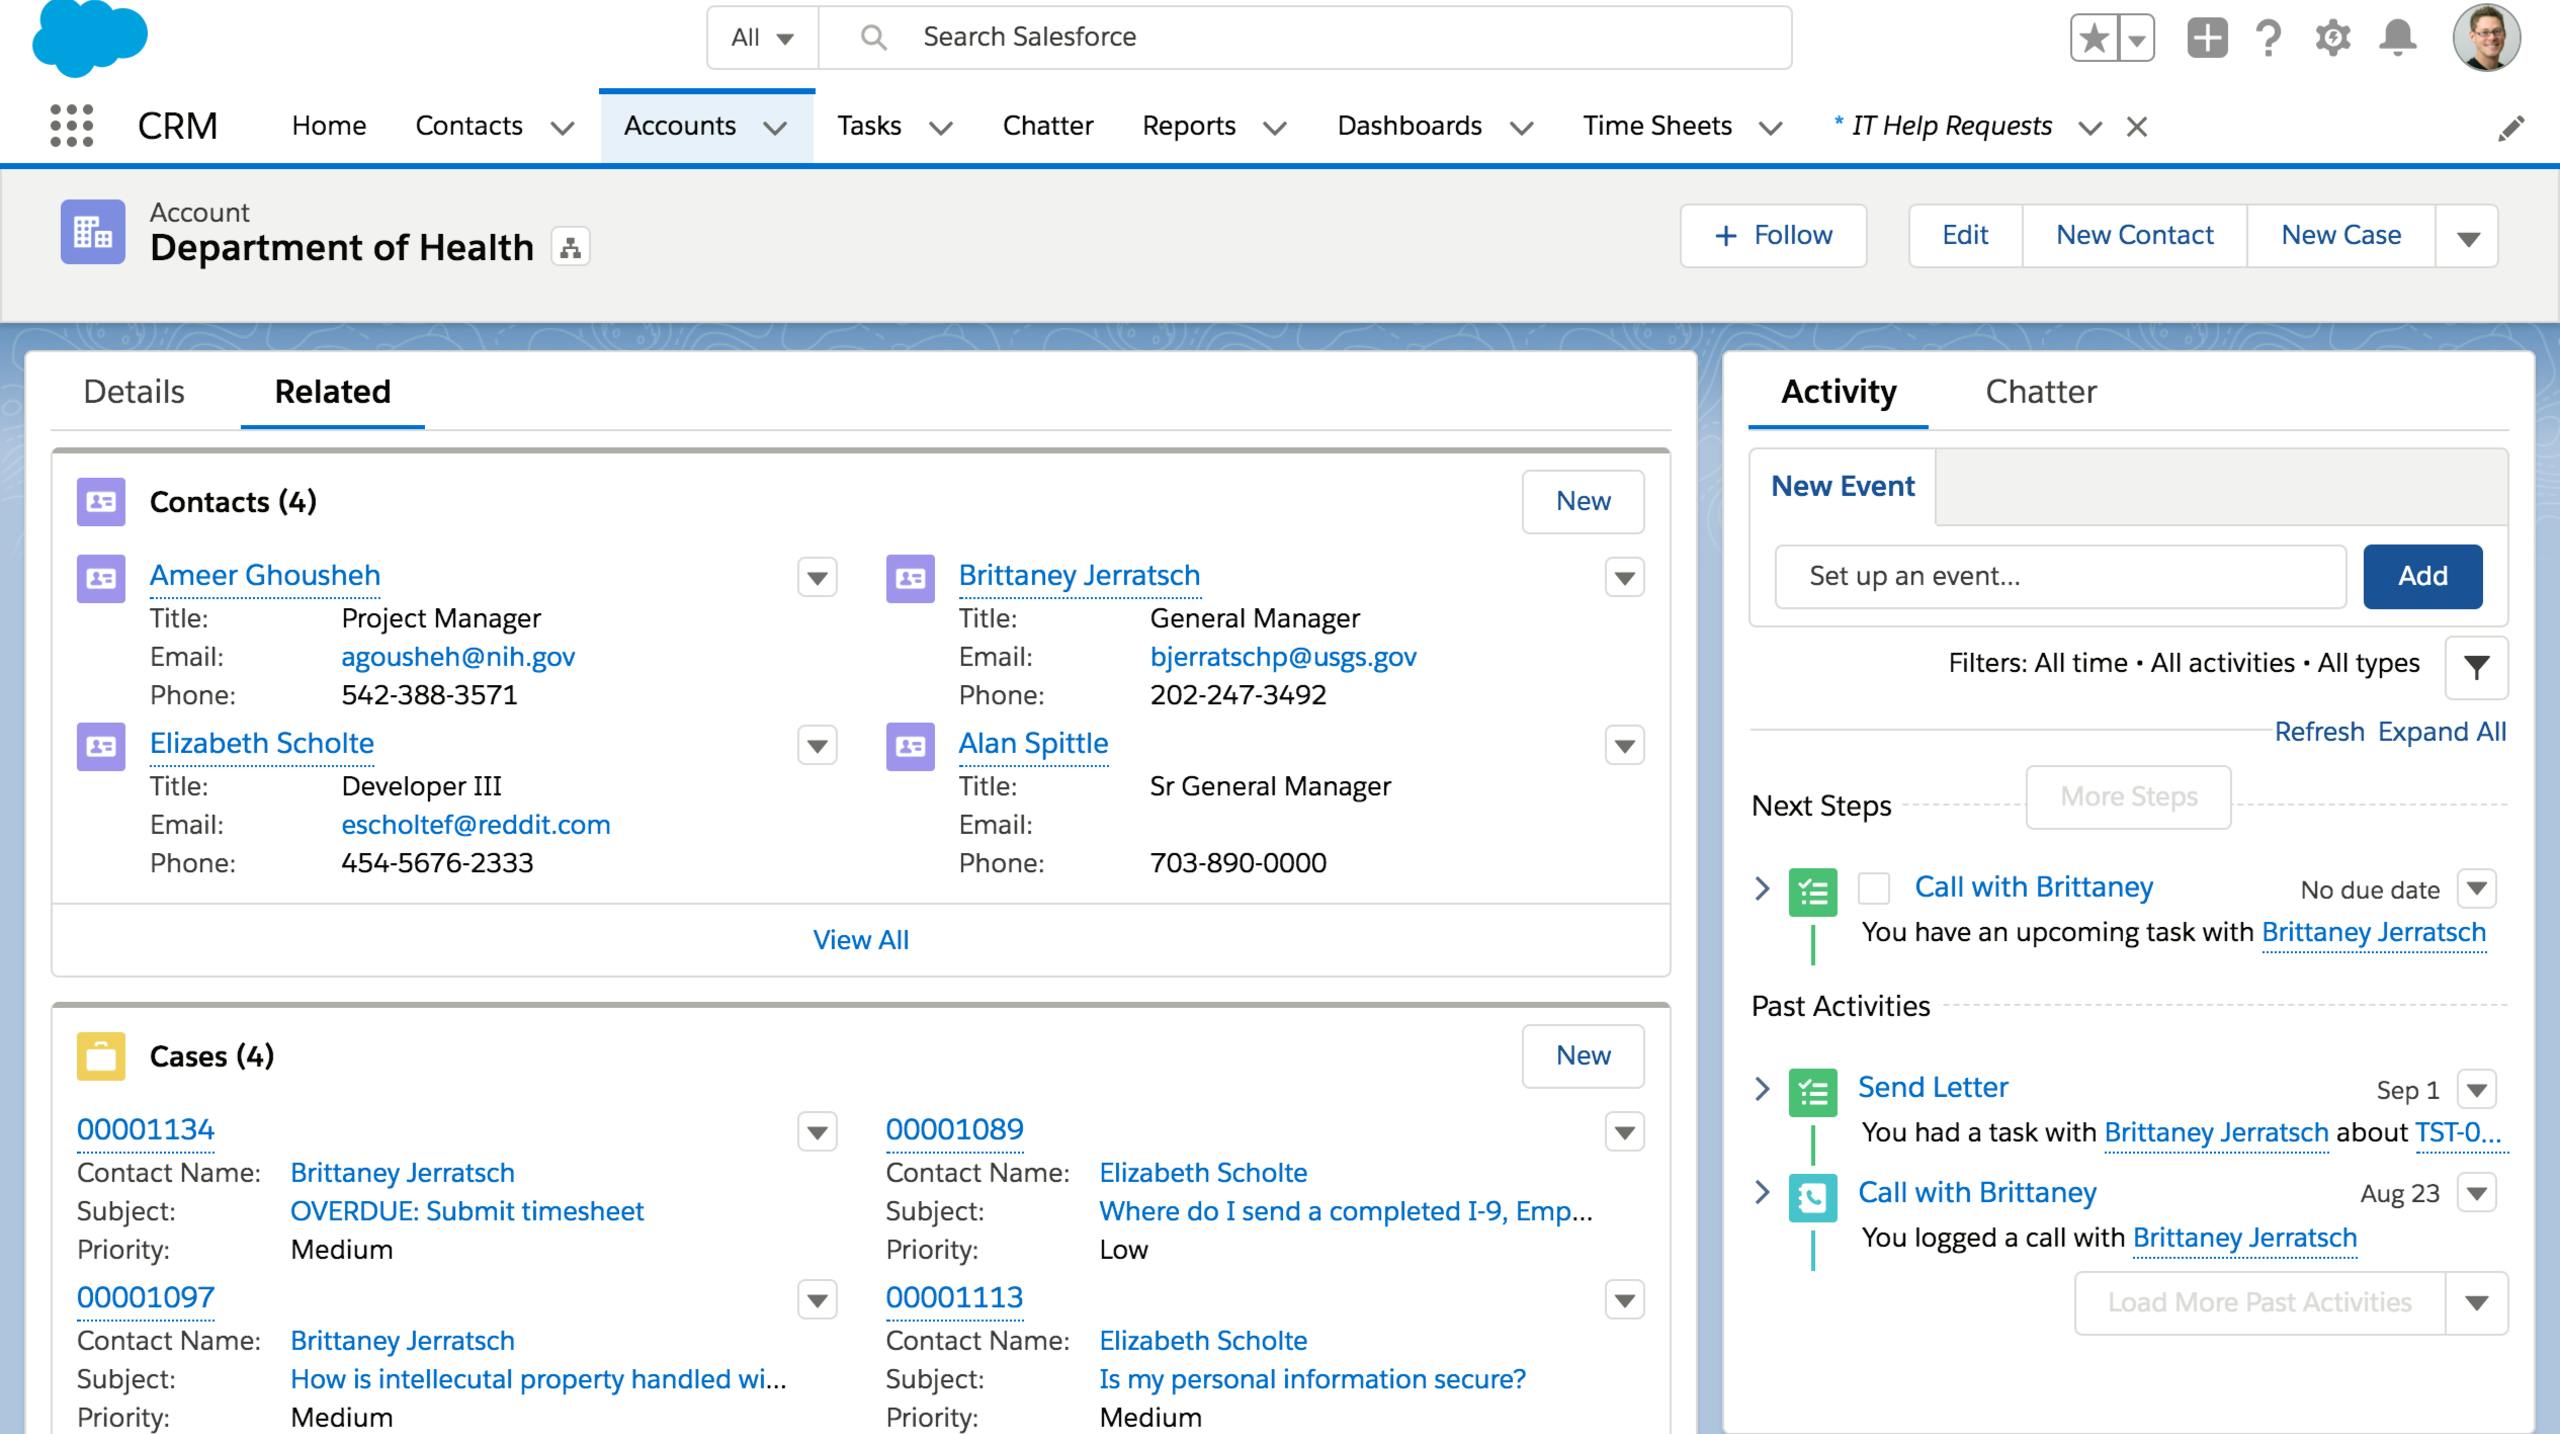Image resolution: width=2560 pixels, height=1434 pixels.
Task: Open the OVERDUE: Submit timesheet subject
Action: tap(467, 1211)
